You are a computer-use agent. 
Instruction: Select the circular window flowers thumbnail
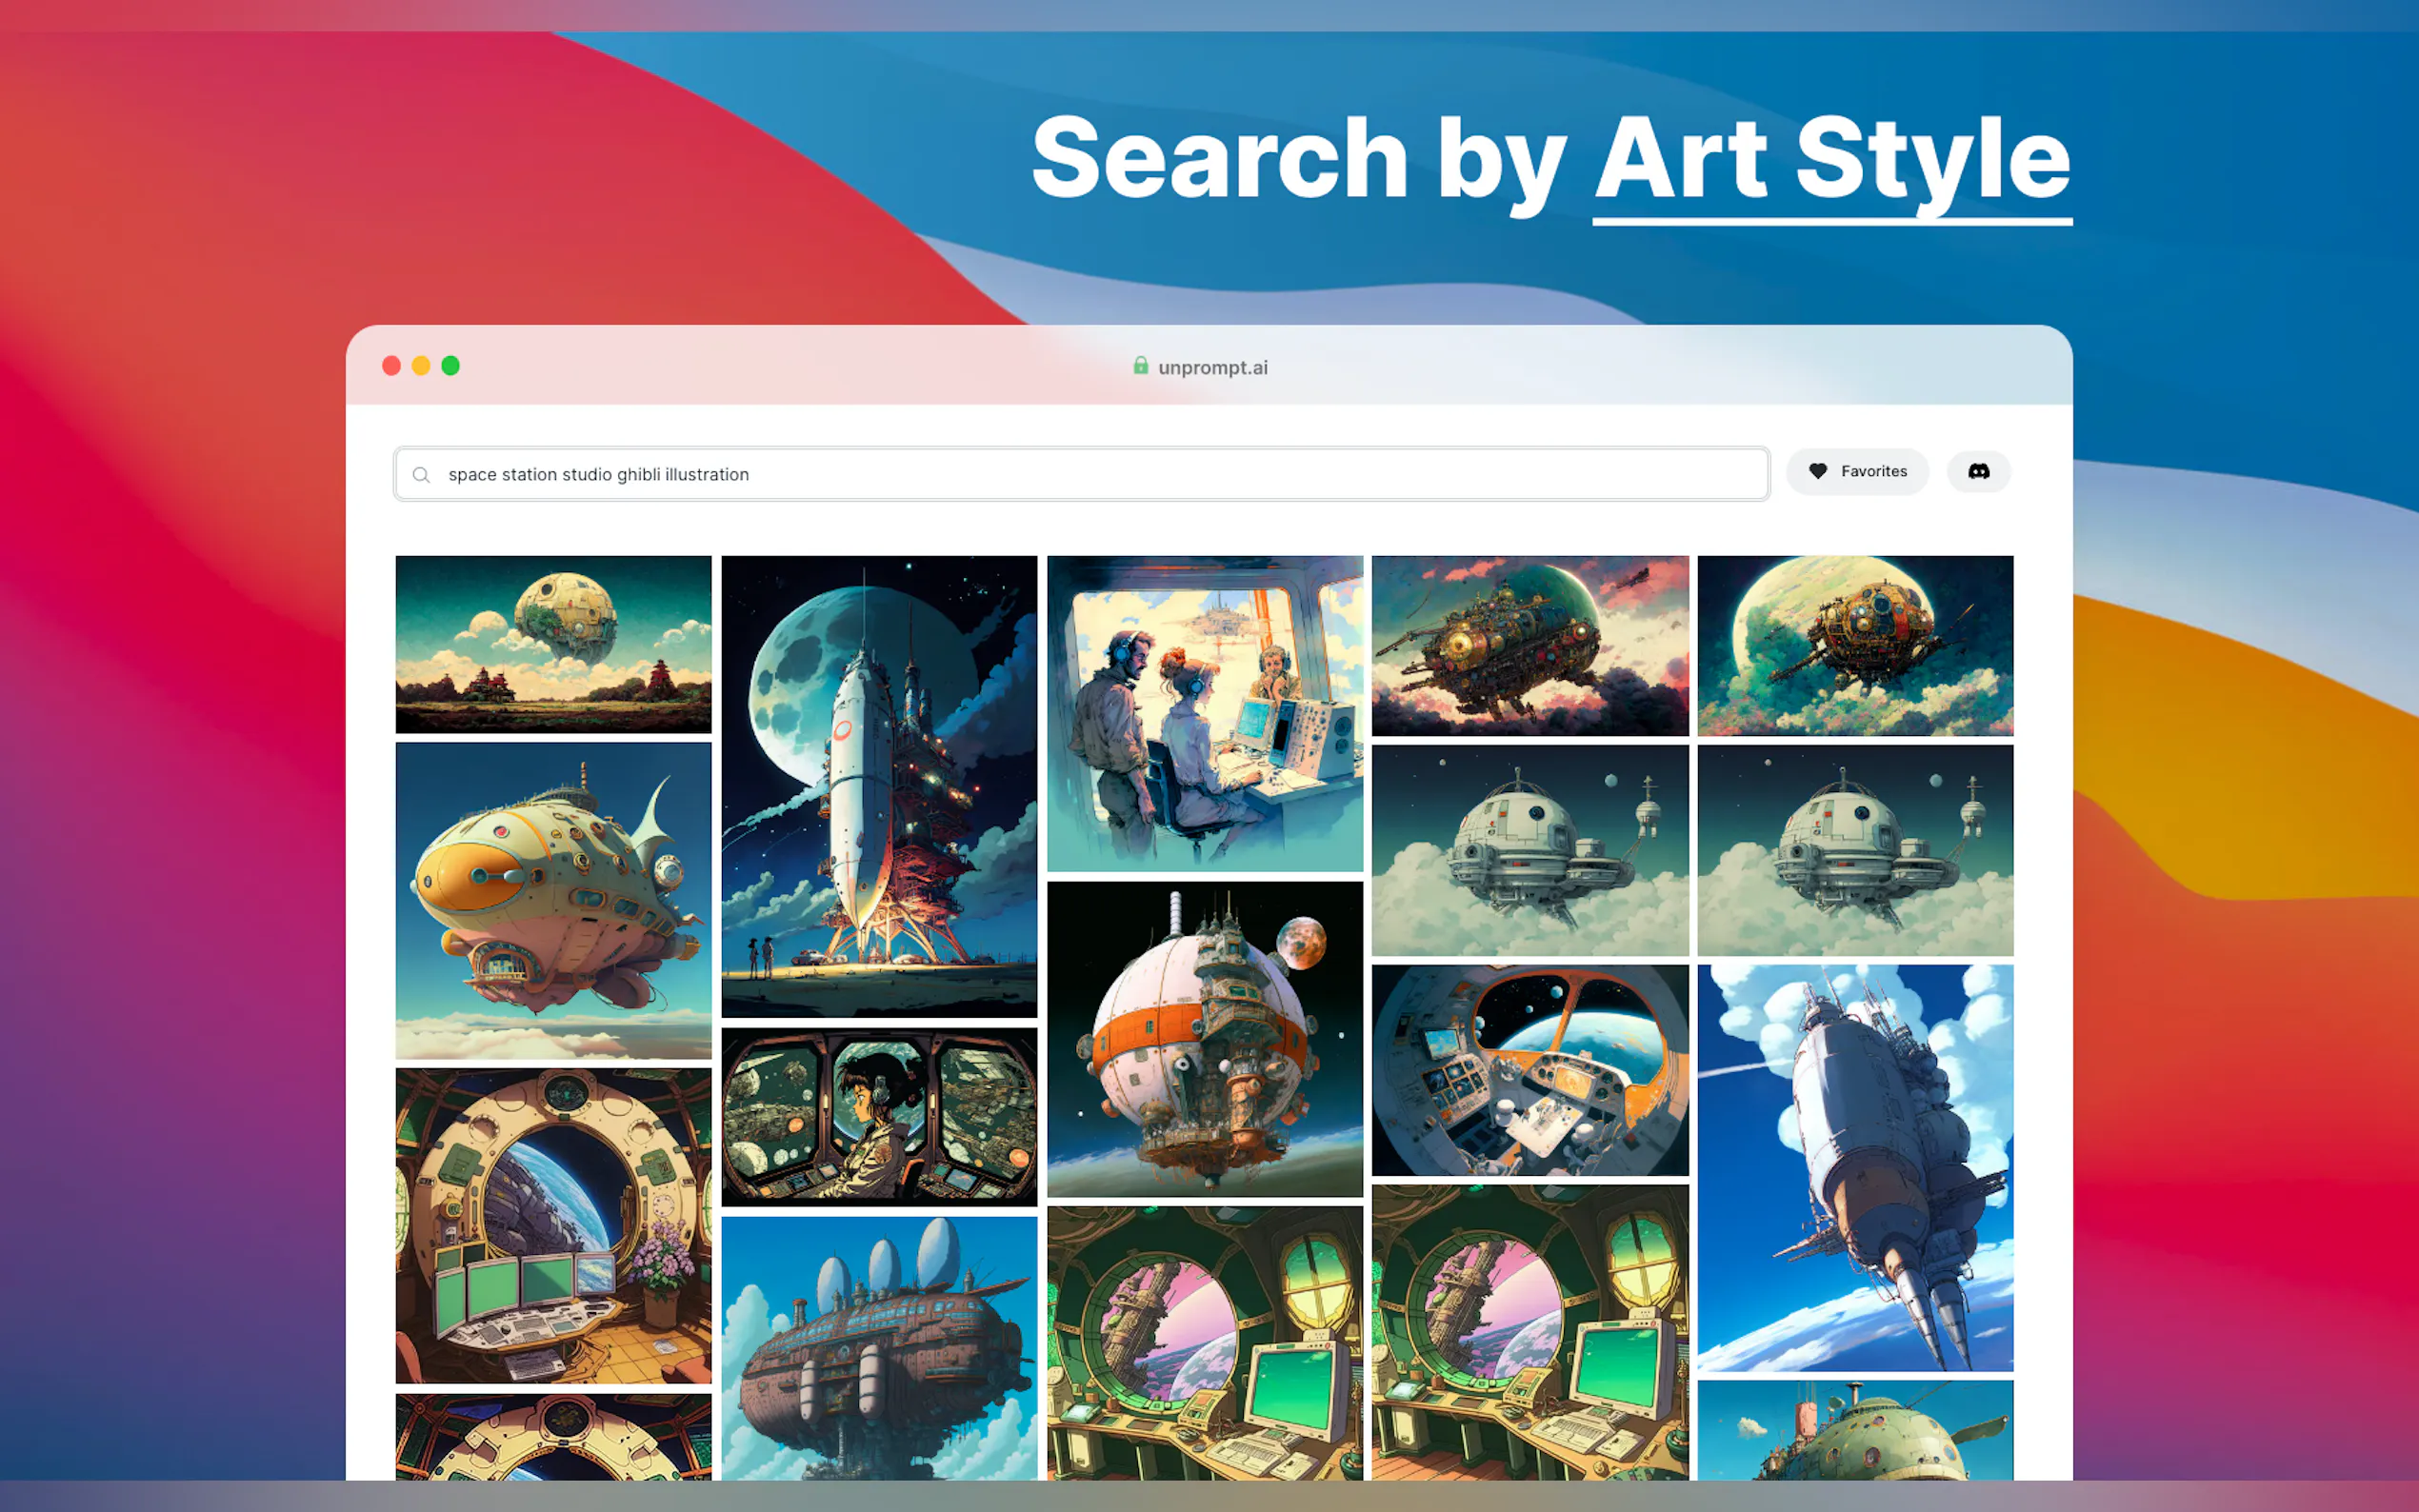(x=553, y=1225)
